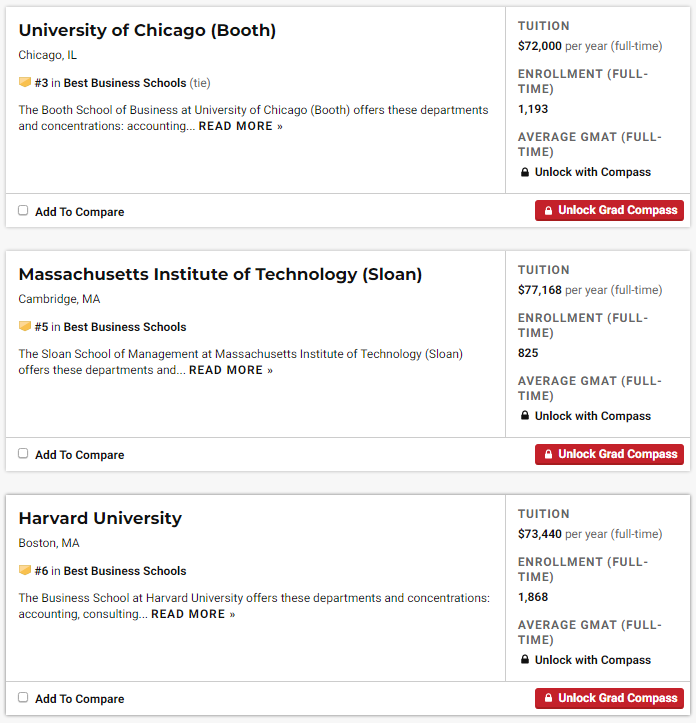
Task: Open the Massachusetts Institute of Technology (Sloan) link
Action: (220, 275)
